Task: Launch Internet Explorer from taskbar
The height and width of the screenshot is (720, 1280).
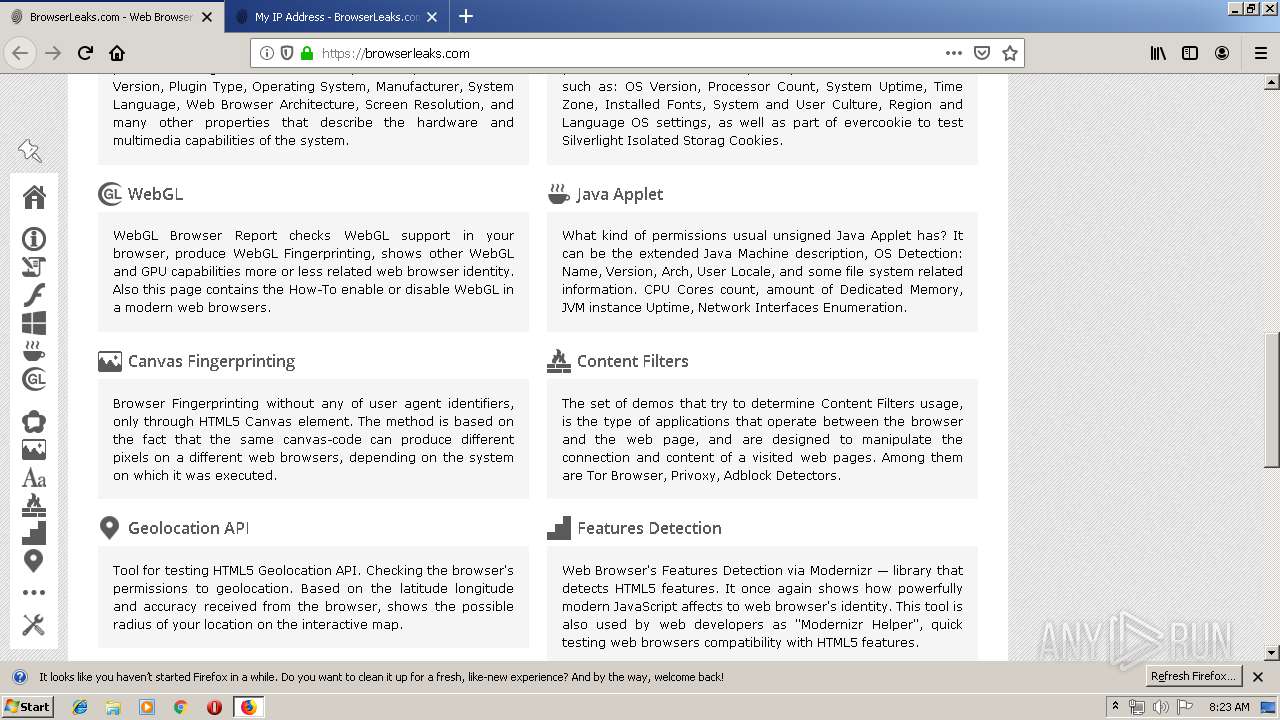Action: (x=80, y=707)
